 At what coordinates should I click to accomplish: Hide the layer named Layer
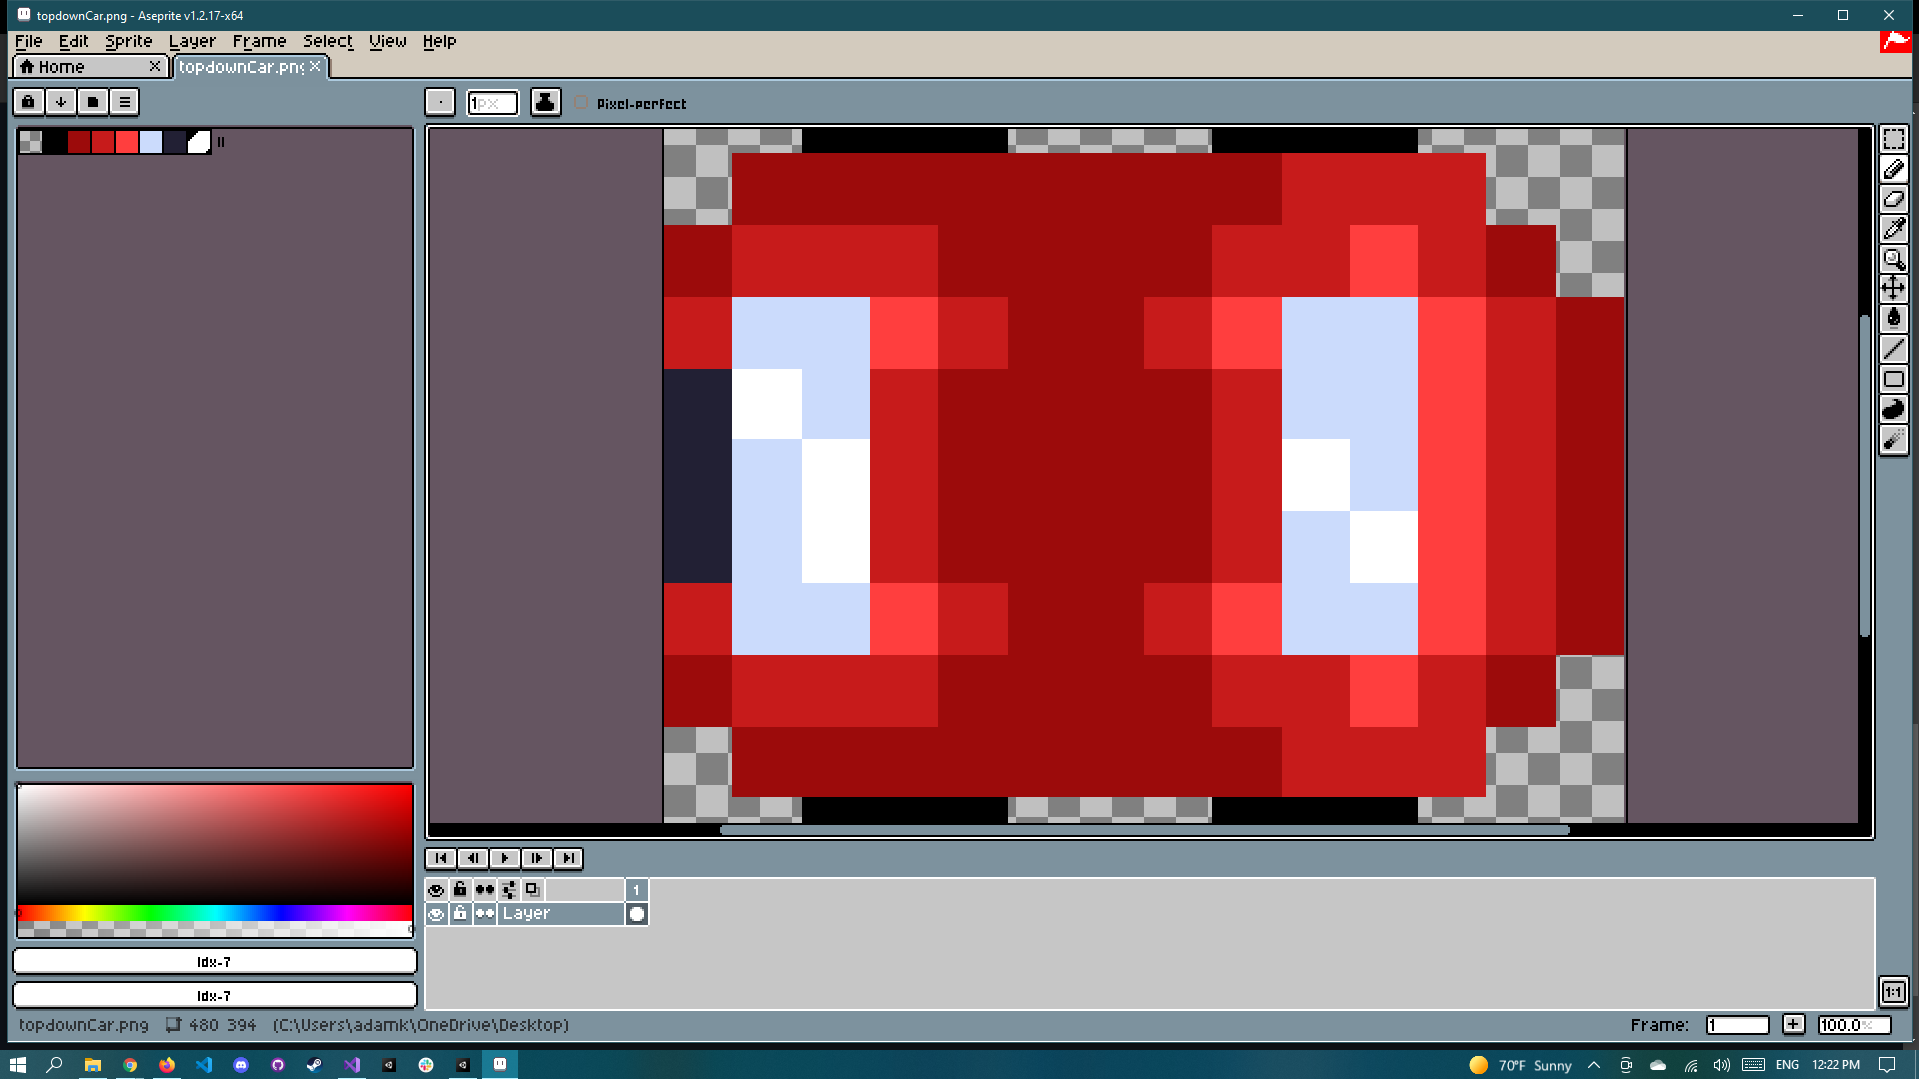(435, 913)
